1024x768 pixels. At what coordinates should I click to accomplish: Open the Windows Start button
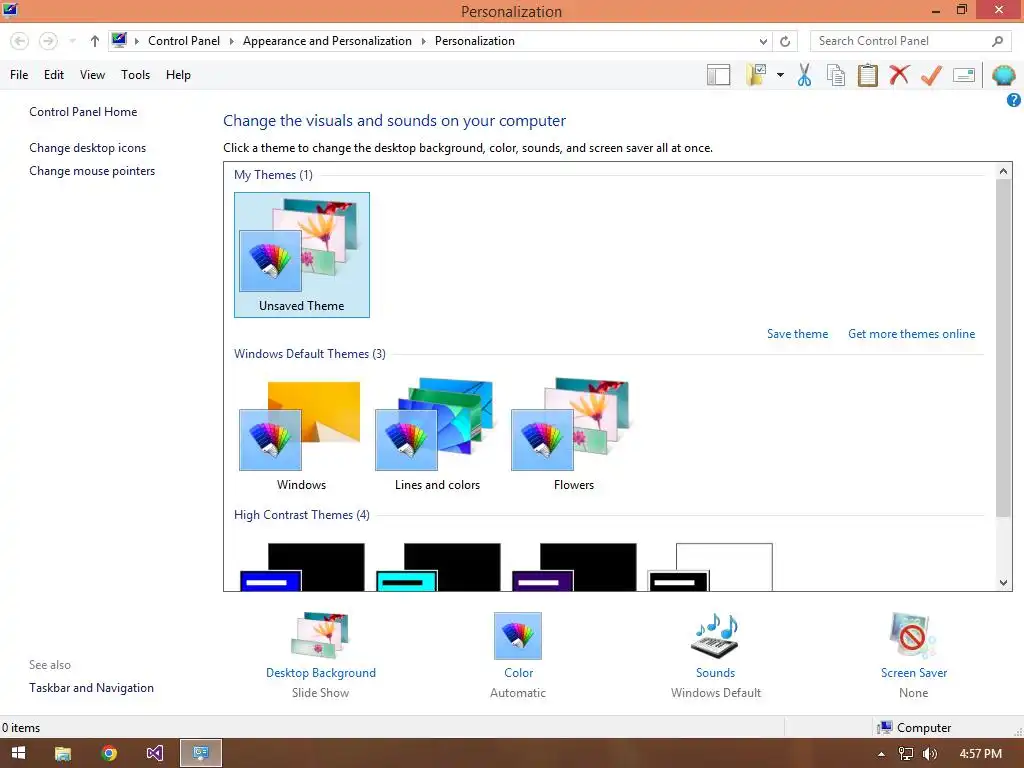point(18,753)
